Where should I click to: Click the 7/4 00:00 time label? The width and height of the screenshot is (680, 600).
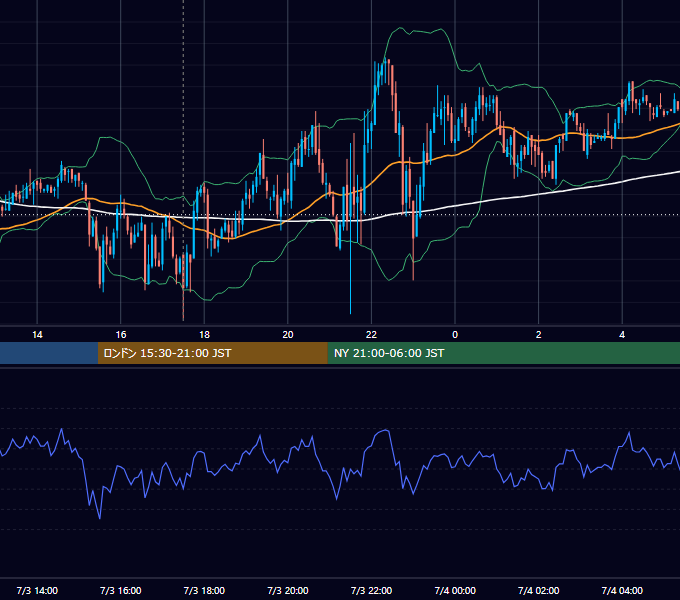(x=455, y=590)
